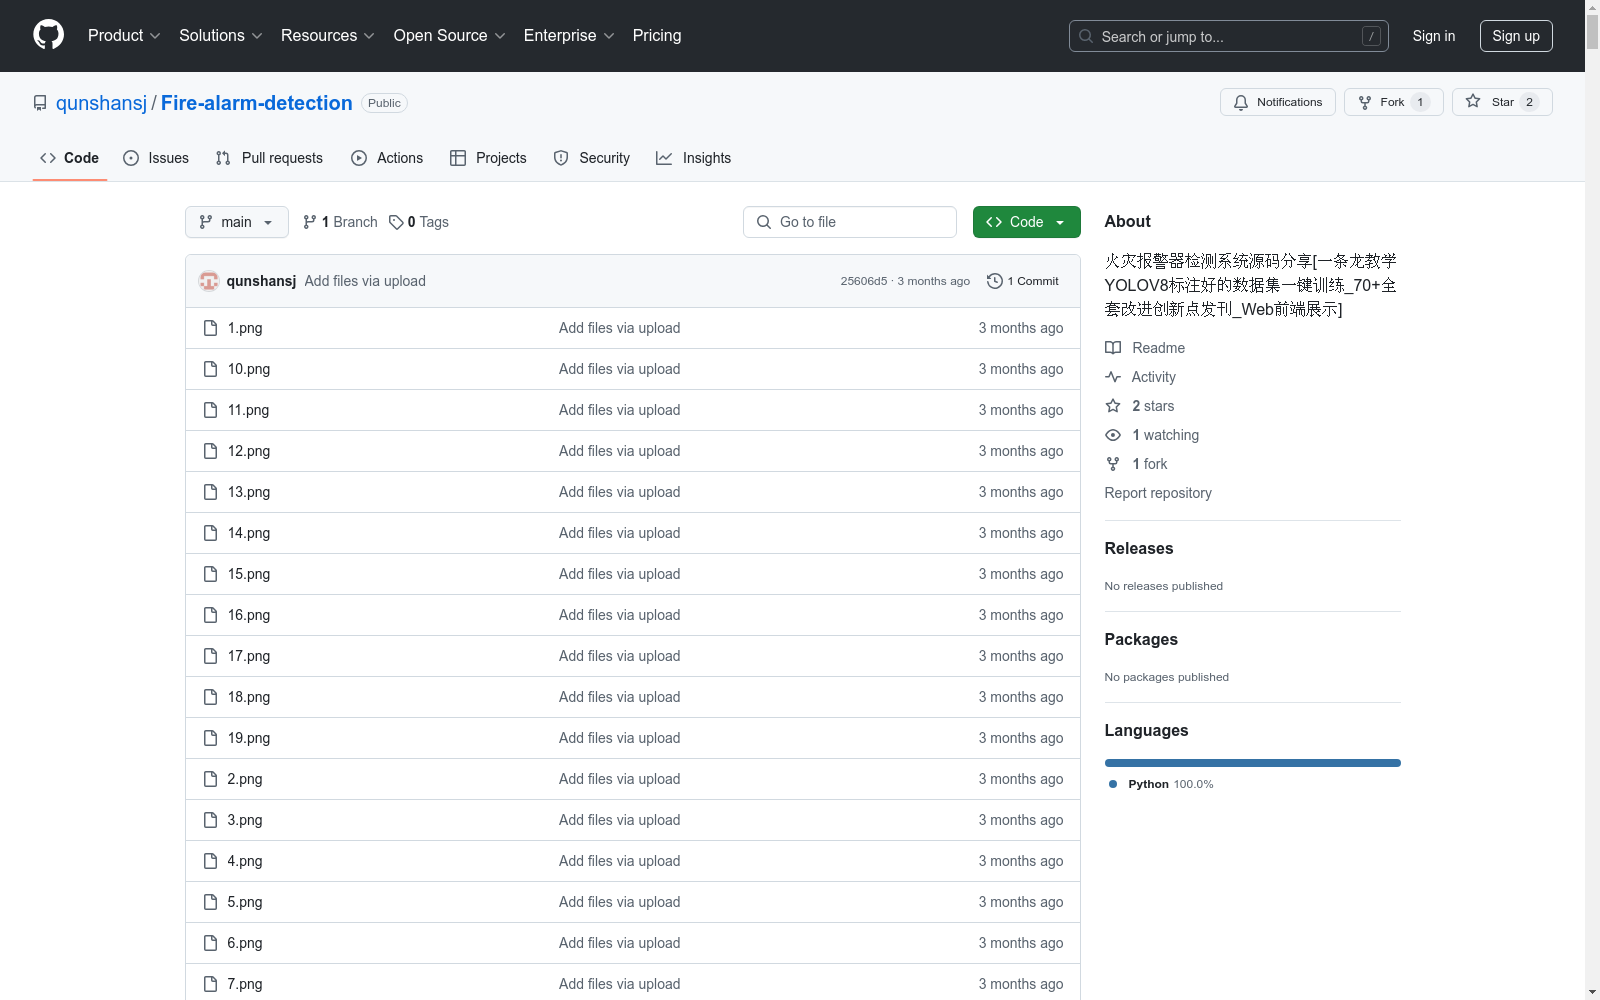Click the Go to file input
This screenshot has height=1000, width=1600.
(x=850, y=222)
